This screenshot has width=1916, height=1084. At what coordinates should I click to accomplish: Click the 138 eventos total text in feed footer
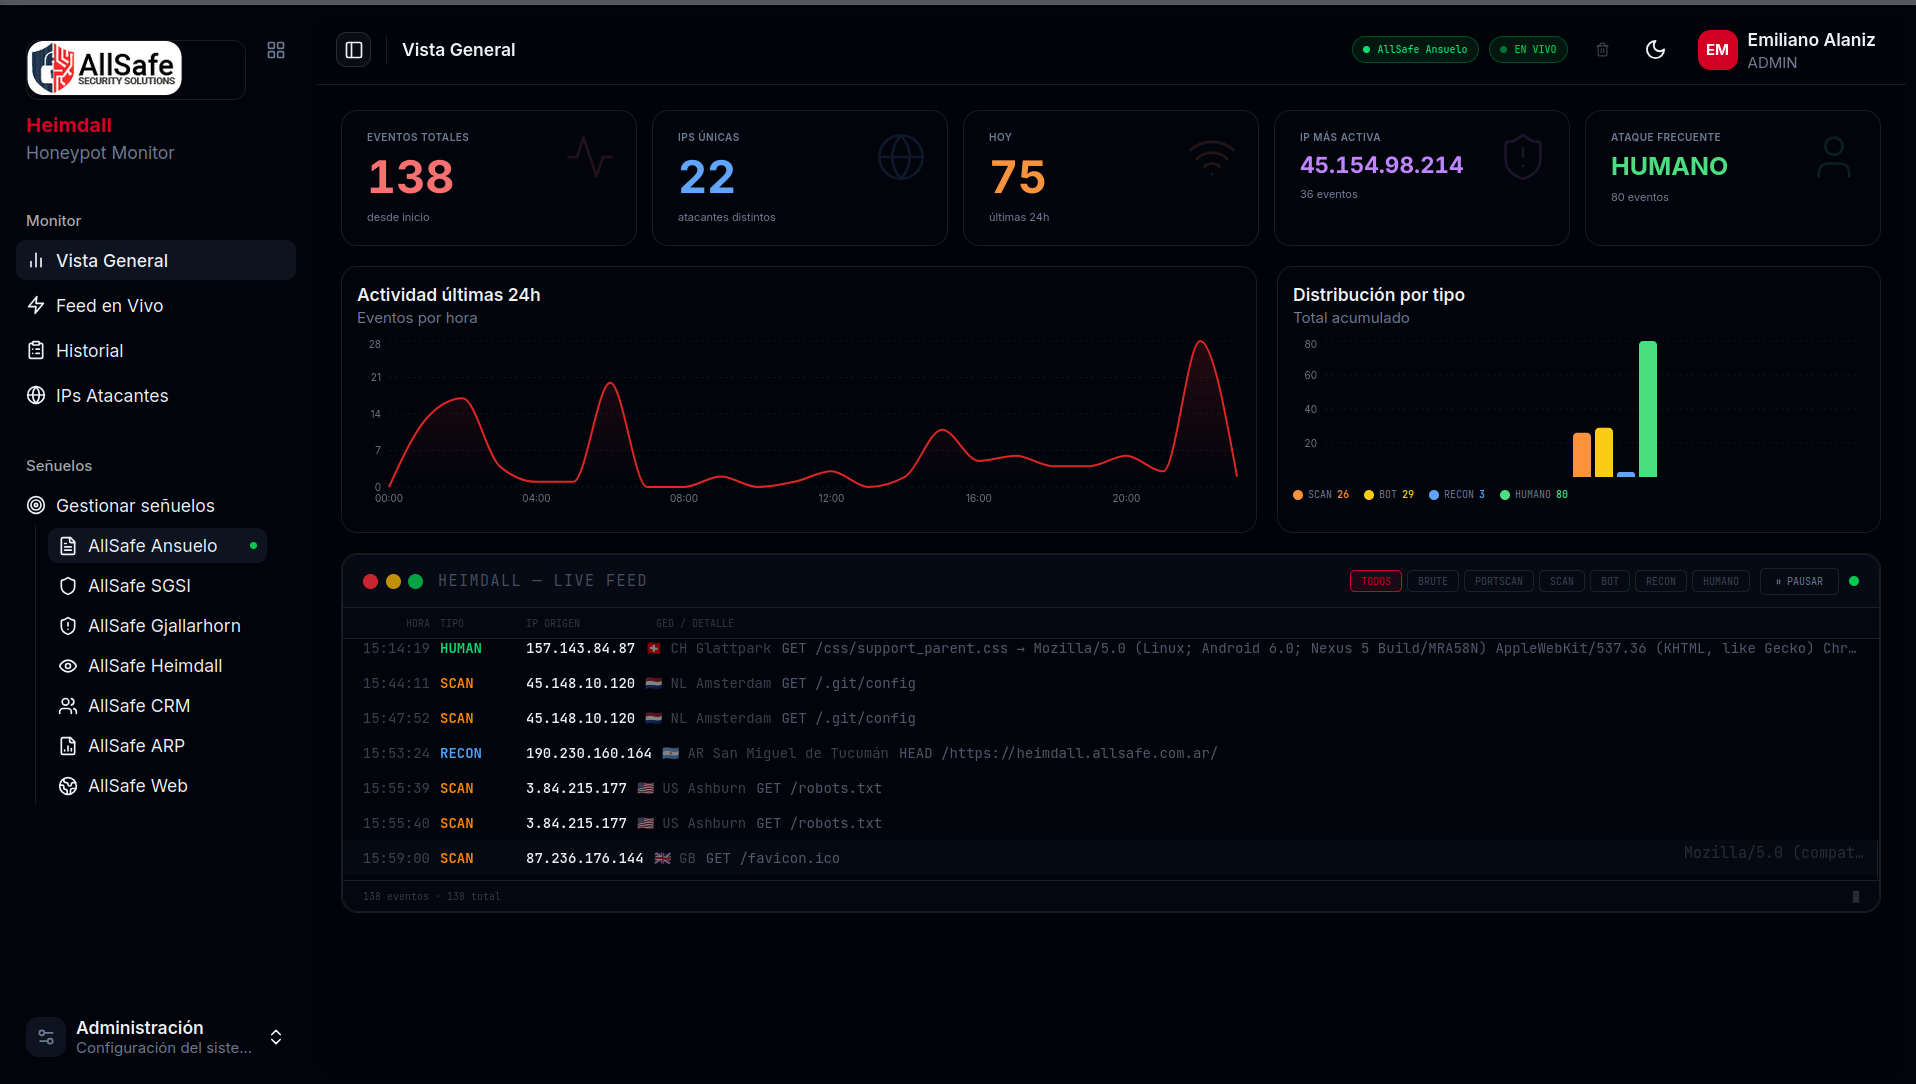[x=432, y=896]
